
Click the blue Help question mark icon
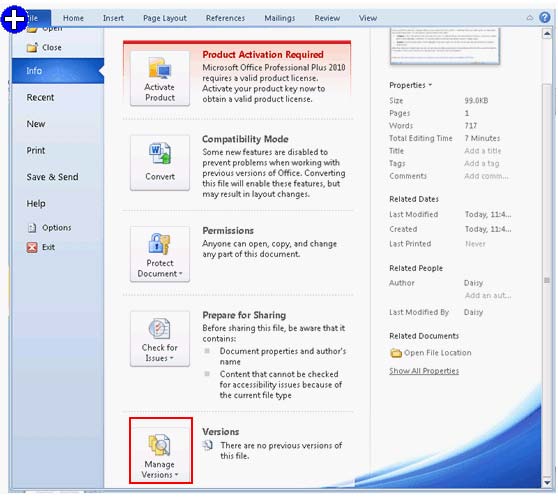tap(545, 17)
